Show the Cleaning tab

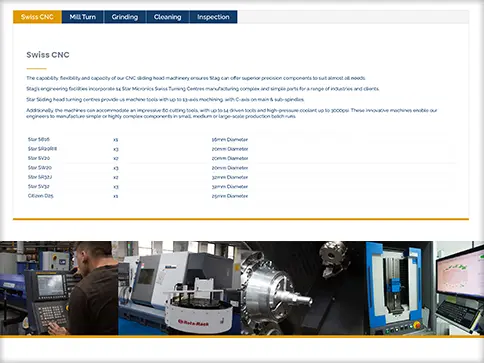coord(168,17)
